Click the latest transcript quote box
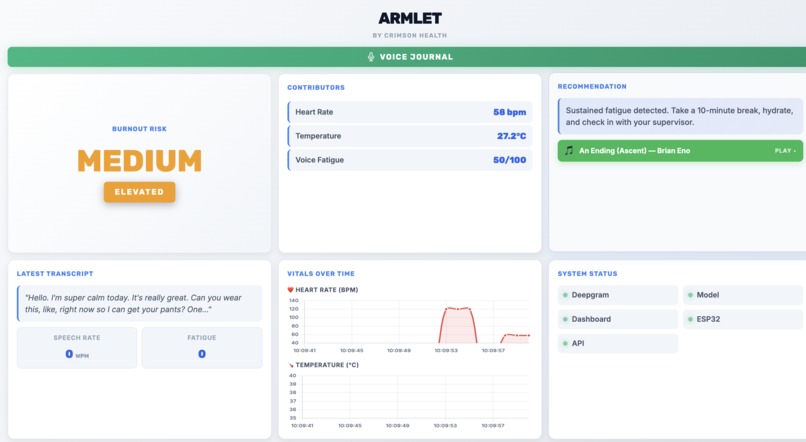This screenshot has width=806, height=442. point(140,304)
